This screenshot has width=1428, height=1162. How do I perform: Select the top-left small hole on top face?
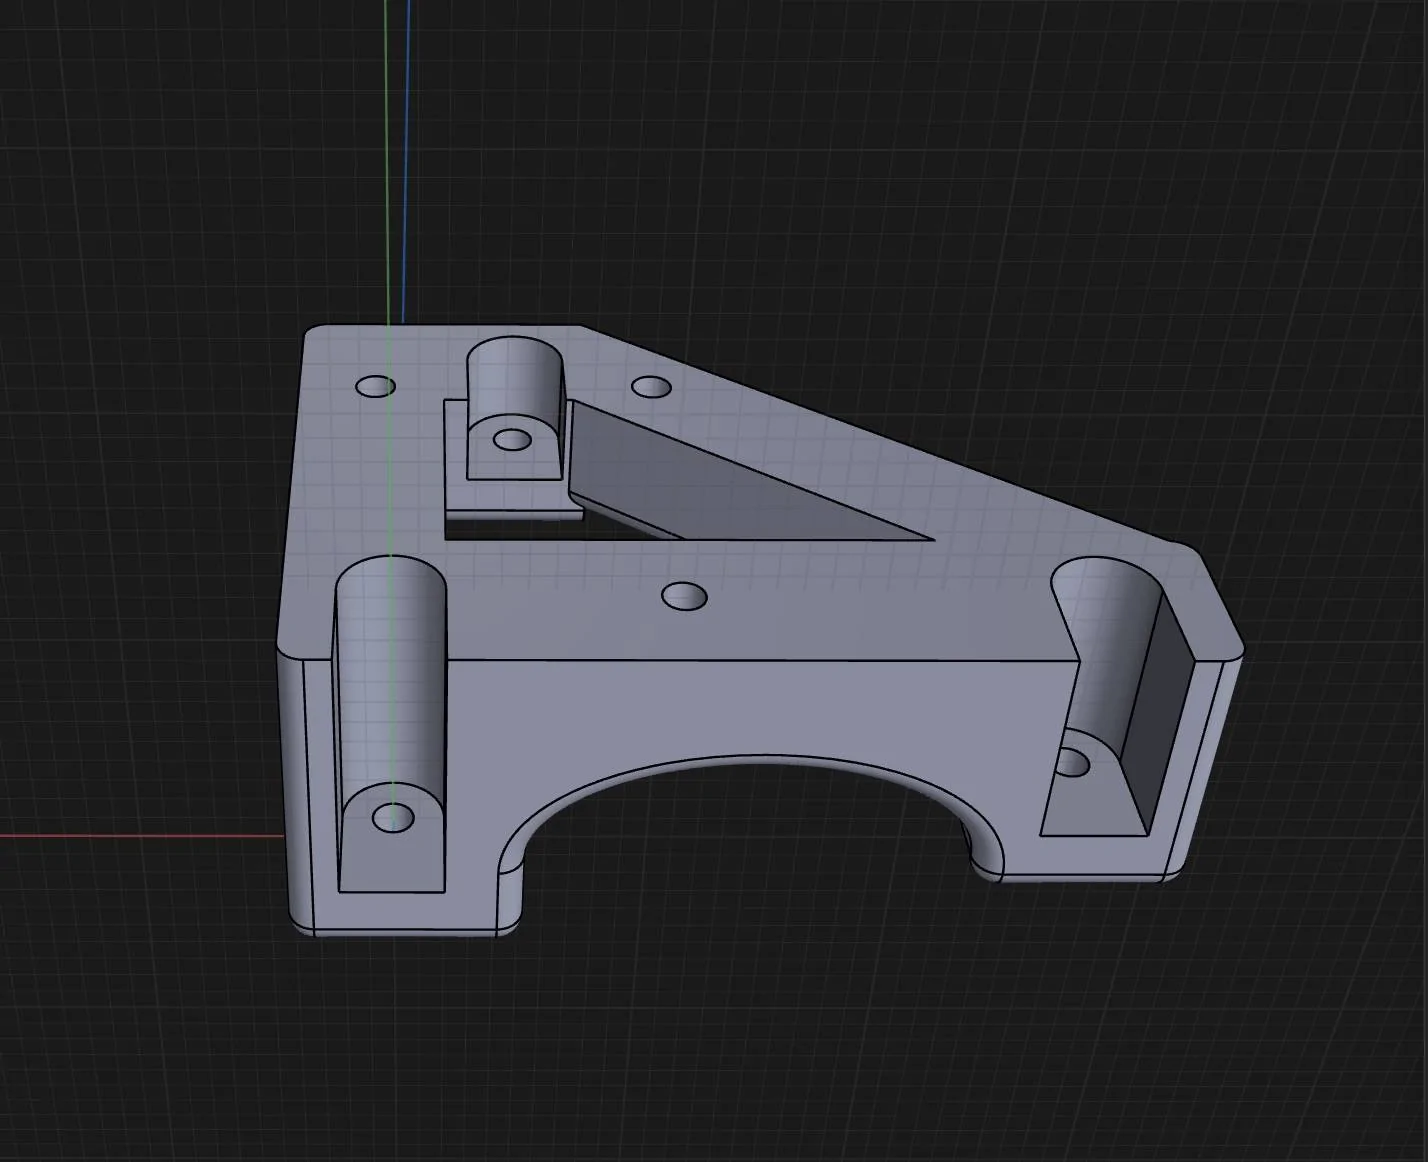point(376,386)
